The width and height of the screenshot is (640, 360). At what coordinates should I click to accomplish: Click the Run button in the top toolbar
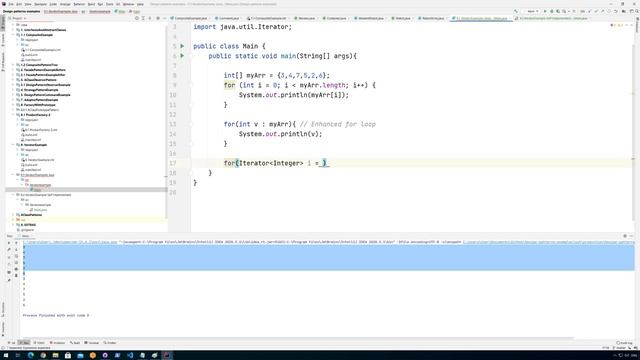pos(545,11)
